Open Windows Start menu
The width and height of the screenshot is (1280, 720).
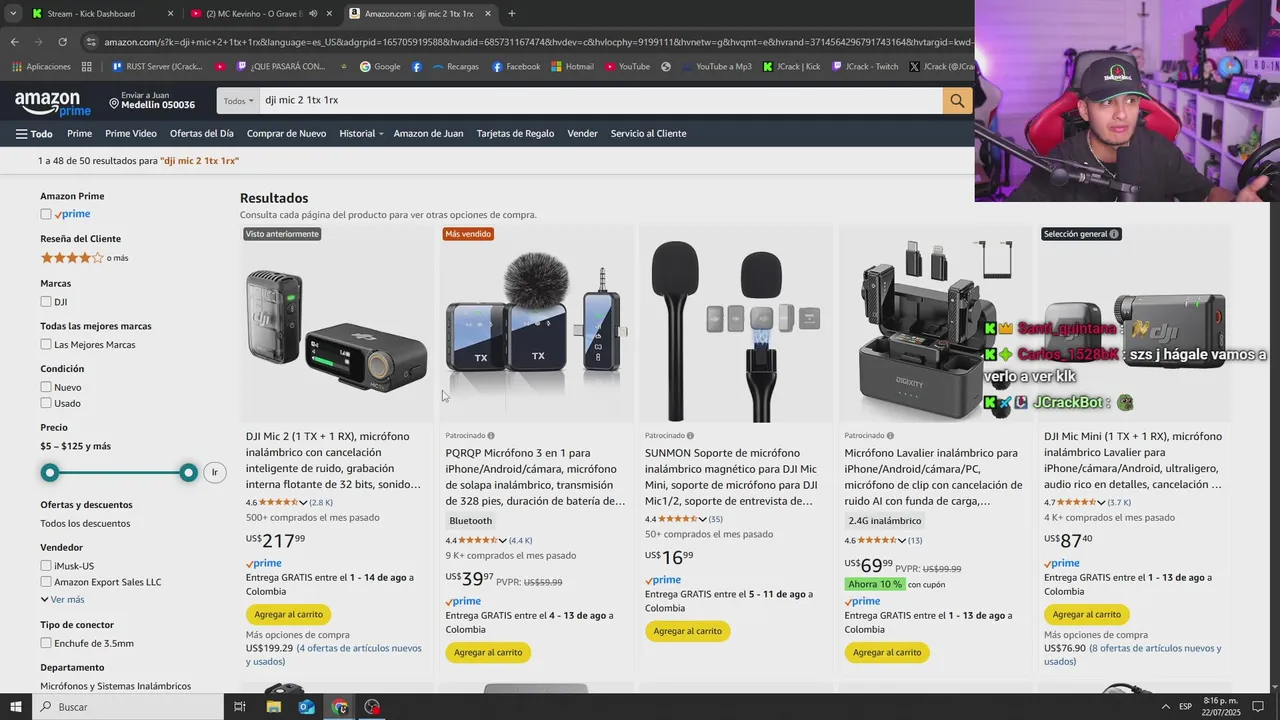[16, 707]
